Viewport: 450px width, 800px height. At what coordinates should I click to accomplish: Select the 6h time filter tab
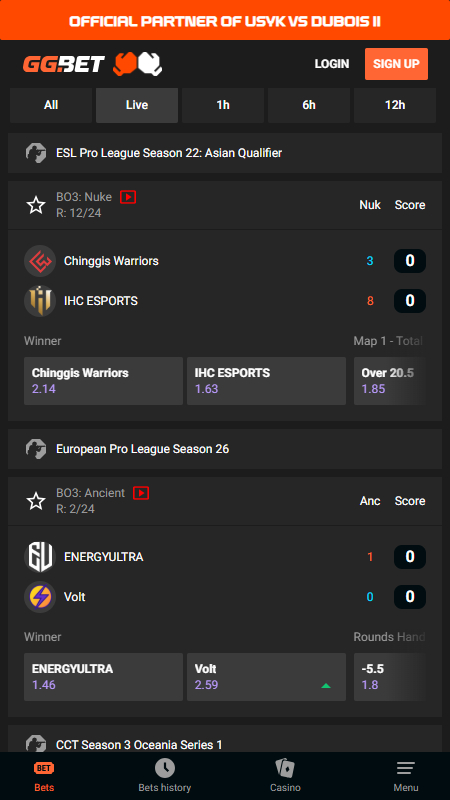pyautogui.click(x=309, y=105)
